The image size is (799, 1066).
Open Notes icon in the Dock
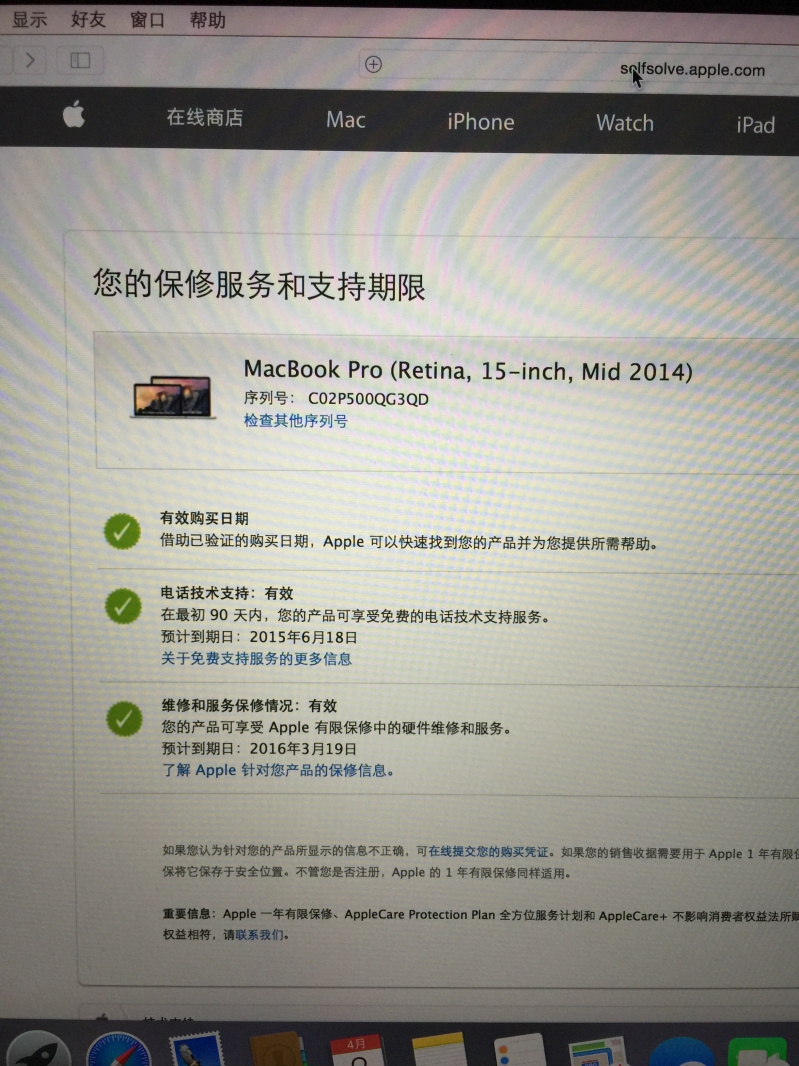tap(439, 1050)
